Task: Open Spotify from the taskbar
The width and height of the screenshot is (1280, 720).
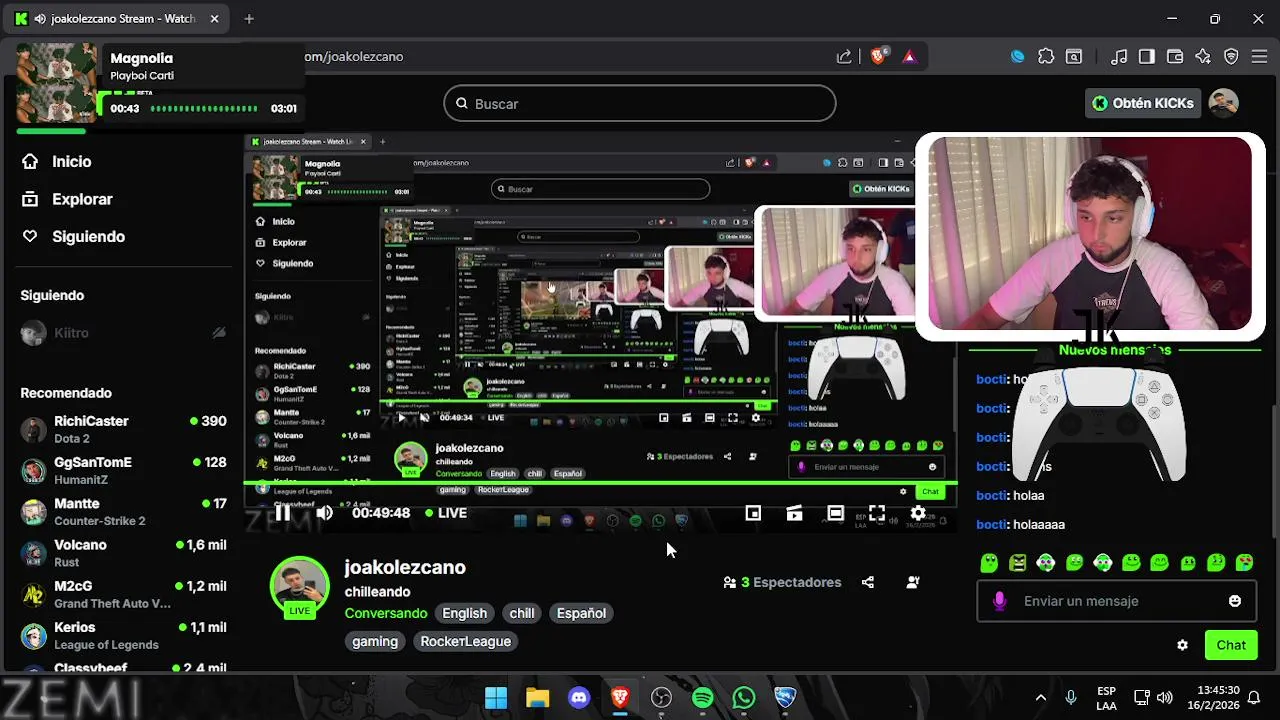Action: 703,698
